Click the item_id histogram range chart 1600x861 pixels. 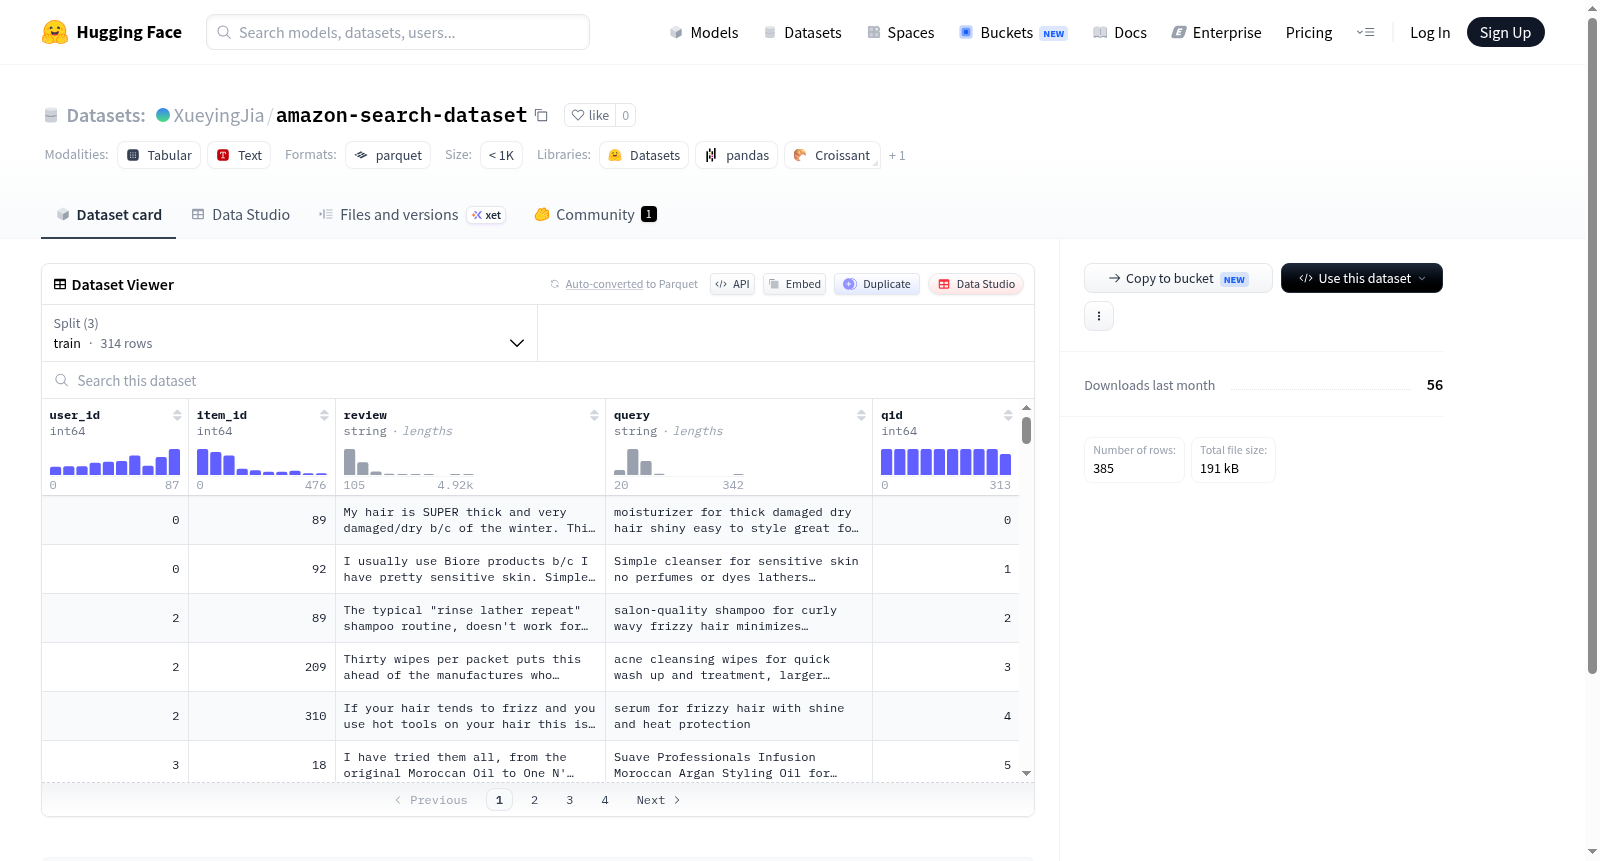pyautogui.click(x=262, y=461)
